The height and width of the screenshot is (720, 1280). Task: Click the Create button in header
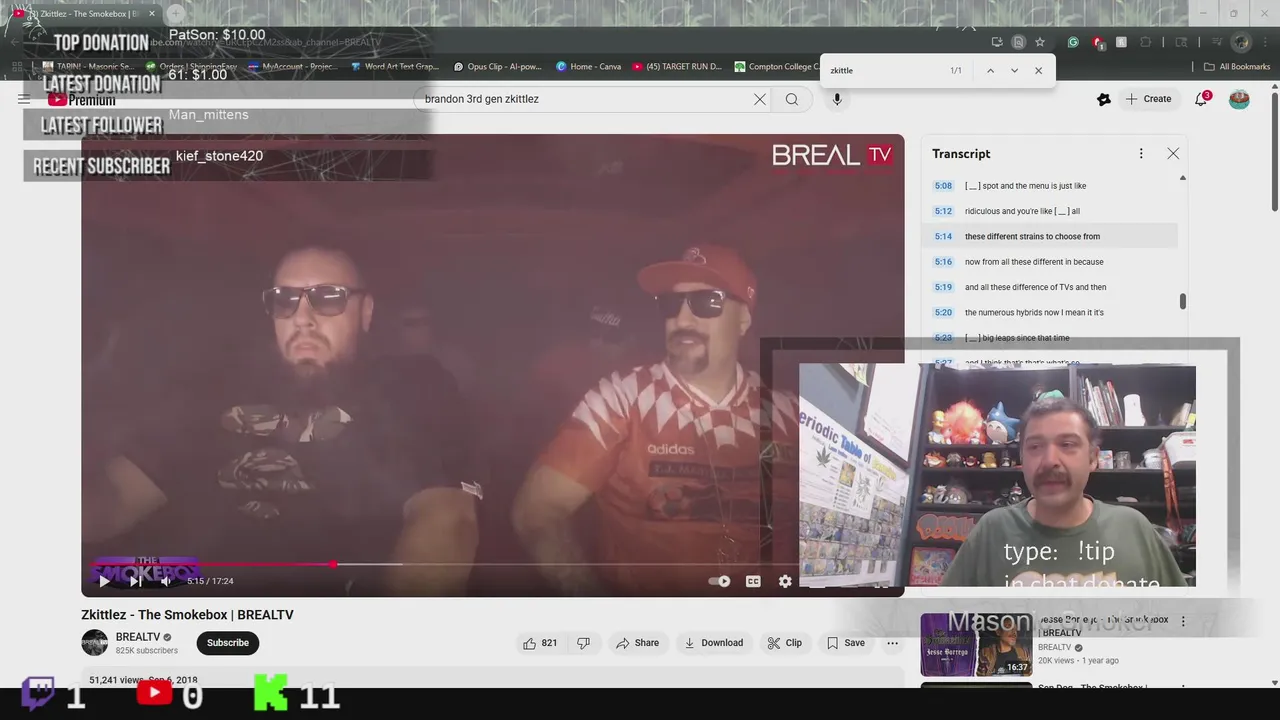click(1148, 99)
